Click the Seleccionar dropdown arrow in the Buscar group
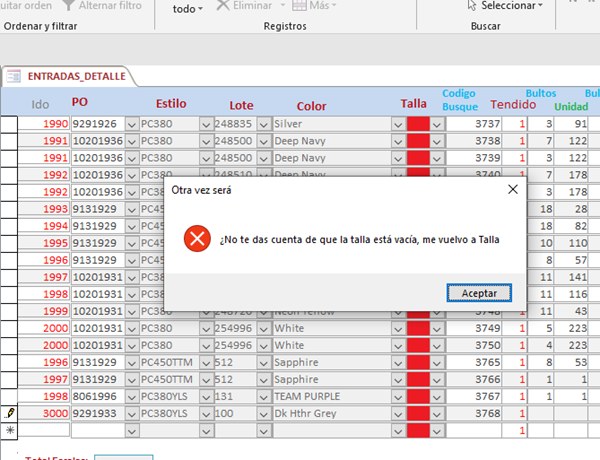 coord(541,6)
